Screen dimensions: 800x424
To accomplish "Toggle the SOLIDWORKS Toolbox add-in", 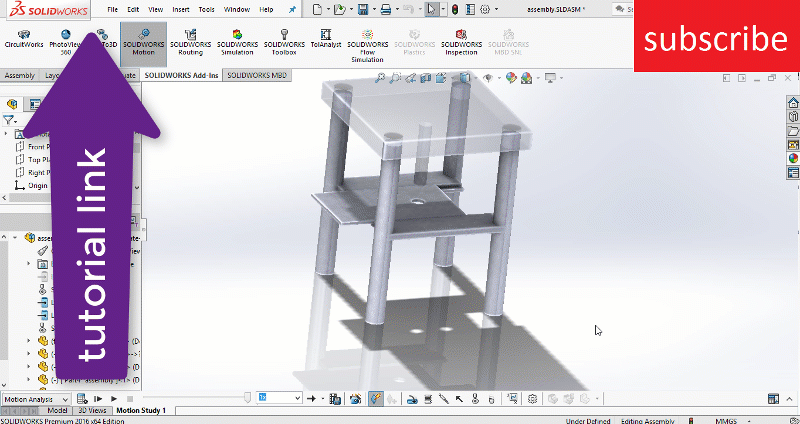I will pyautogui.click(x=284, y=43).
